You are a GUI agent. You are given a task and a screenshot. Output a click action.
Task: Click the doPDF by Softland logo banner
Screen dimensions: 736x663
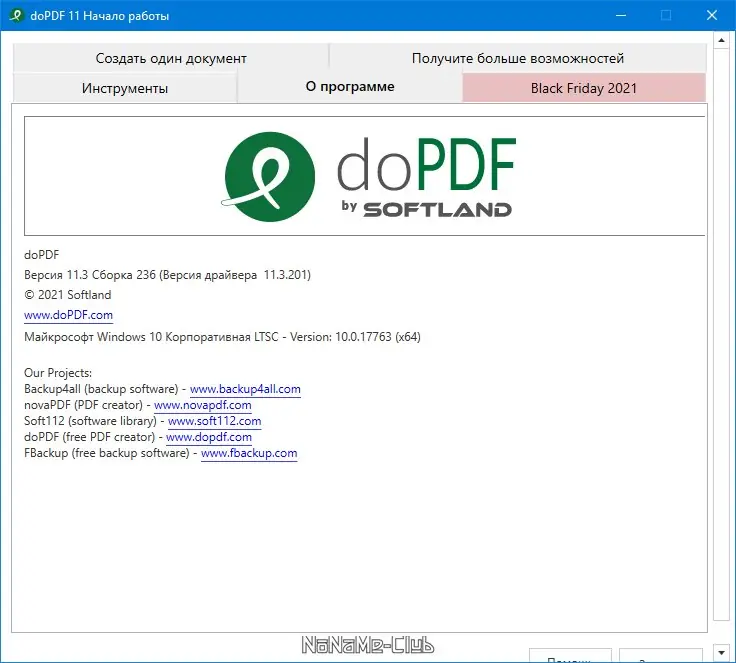click(365, 176)
